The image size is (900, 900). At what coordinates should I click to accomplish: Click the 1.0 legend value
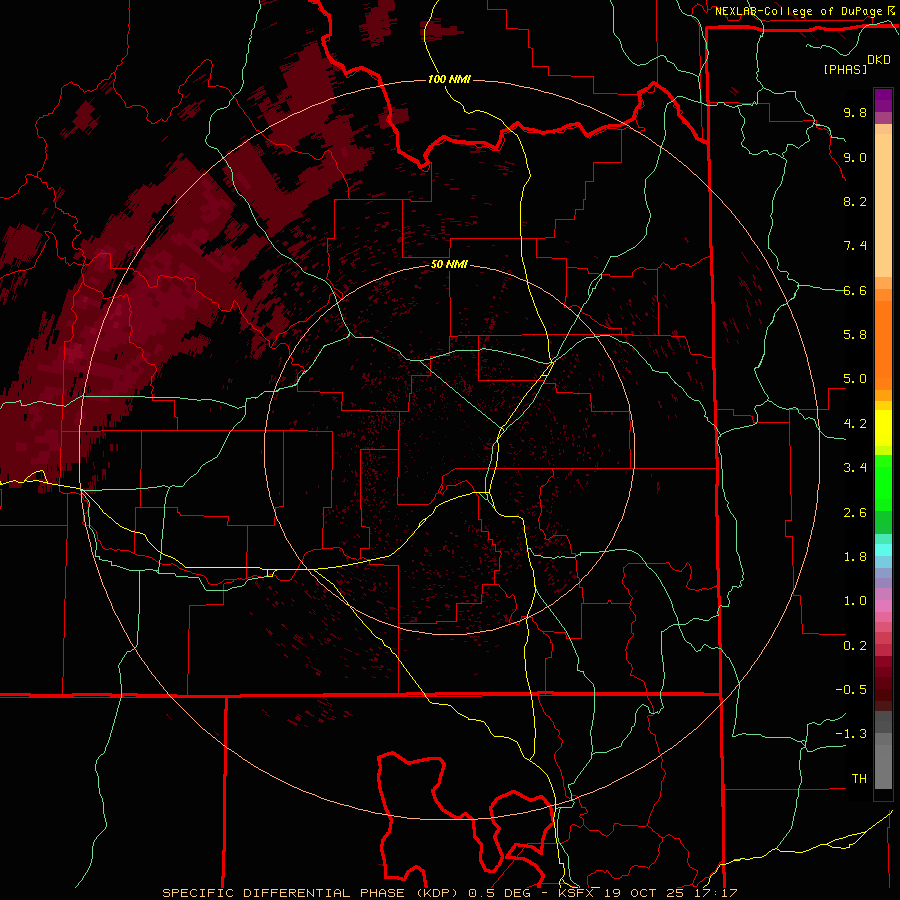coord(855,601)
